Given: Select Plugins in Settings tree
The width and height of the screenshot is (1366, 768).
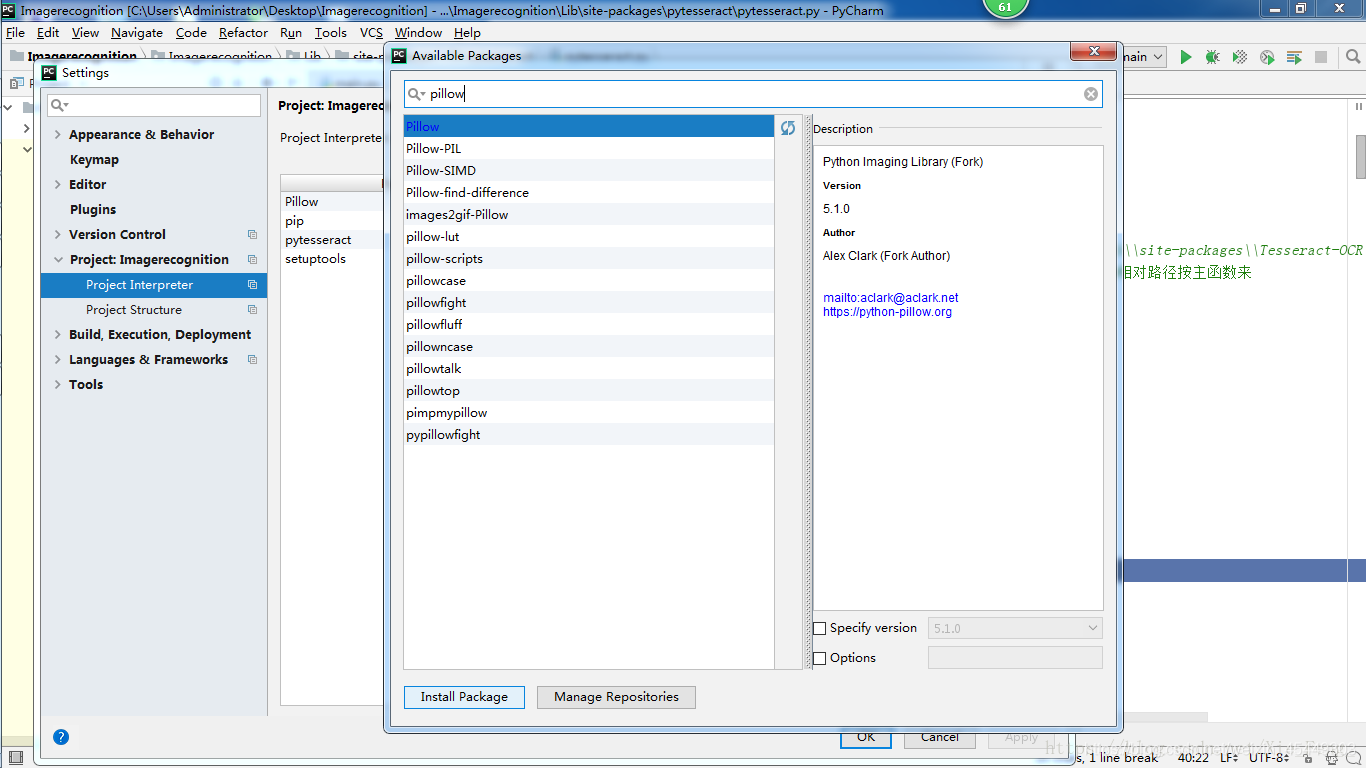Looking at the screenshot, I should (93, 210).
